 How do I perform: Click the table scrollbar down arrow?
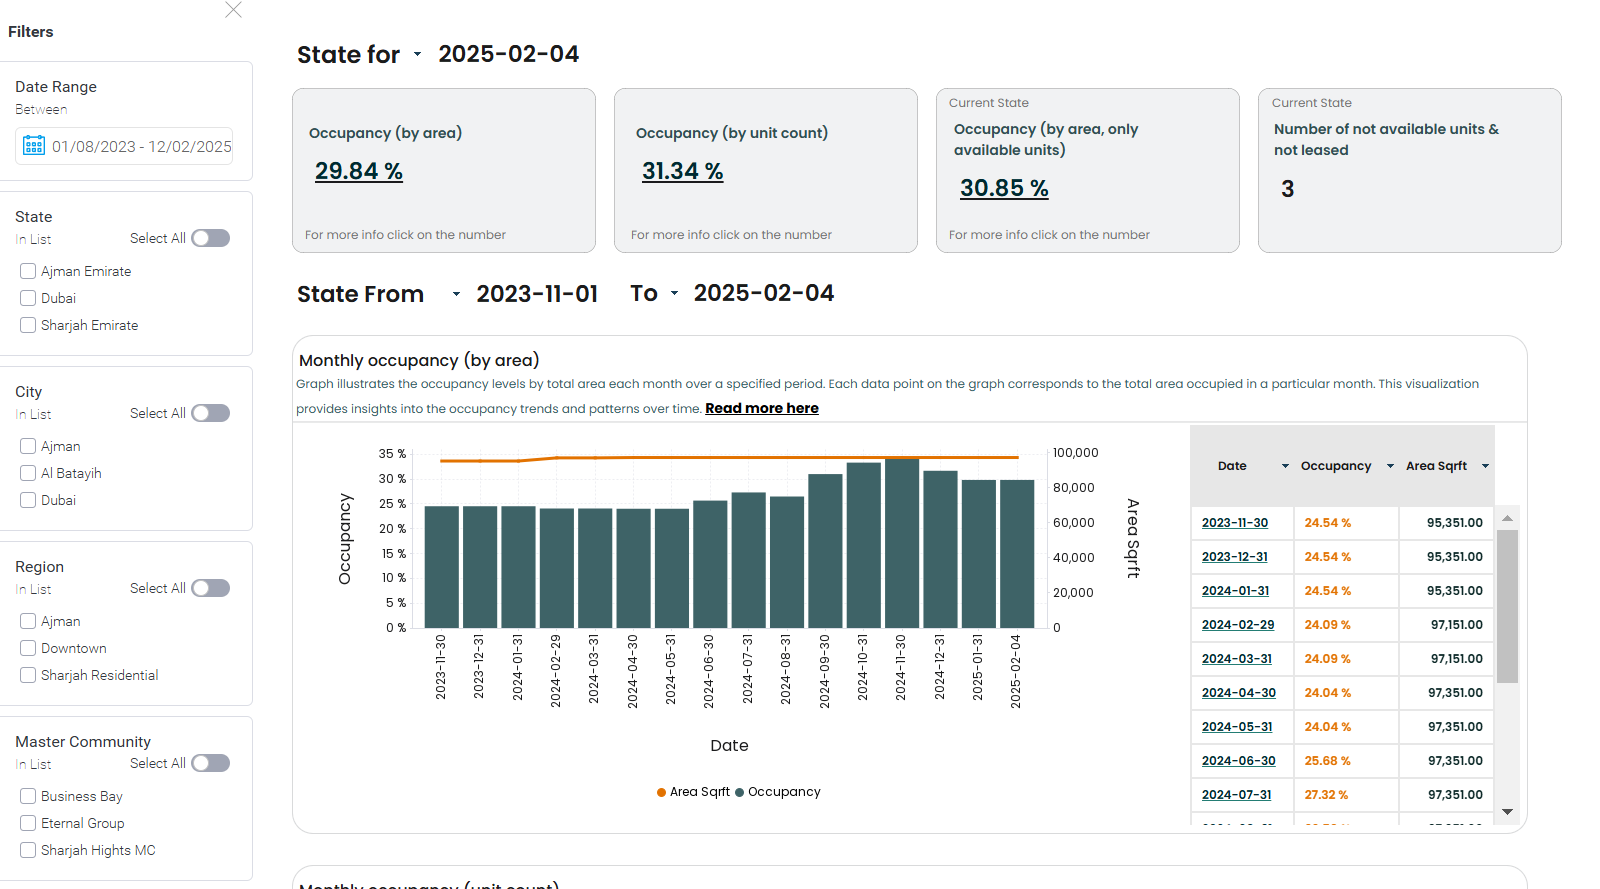(1507, 812)
